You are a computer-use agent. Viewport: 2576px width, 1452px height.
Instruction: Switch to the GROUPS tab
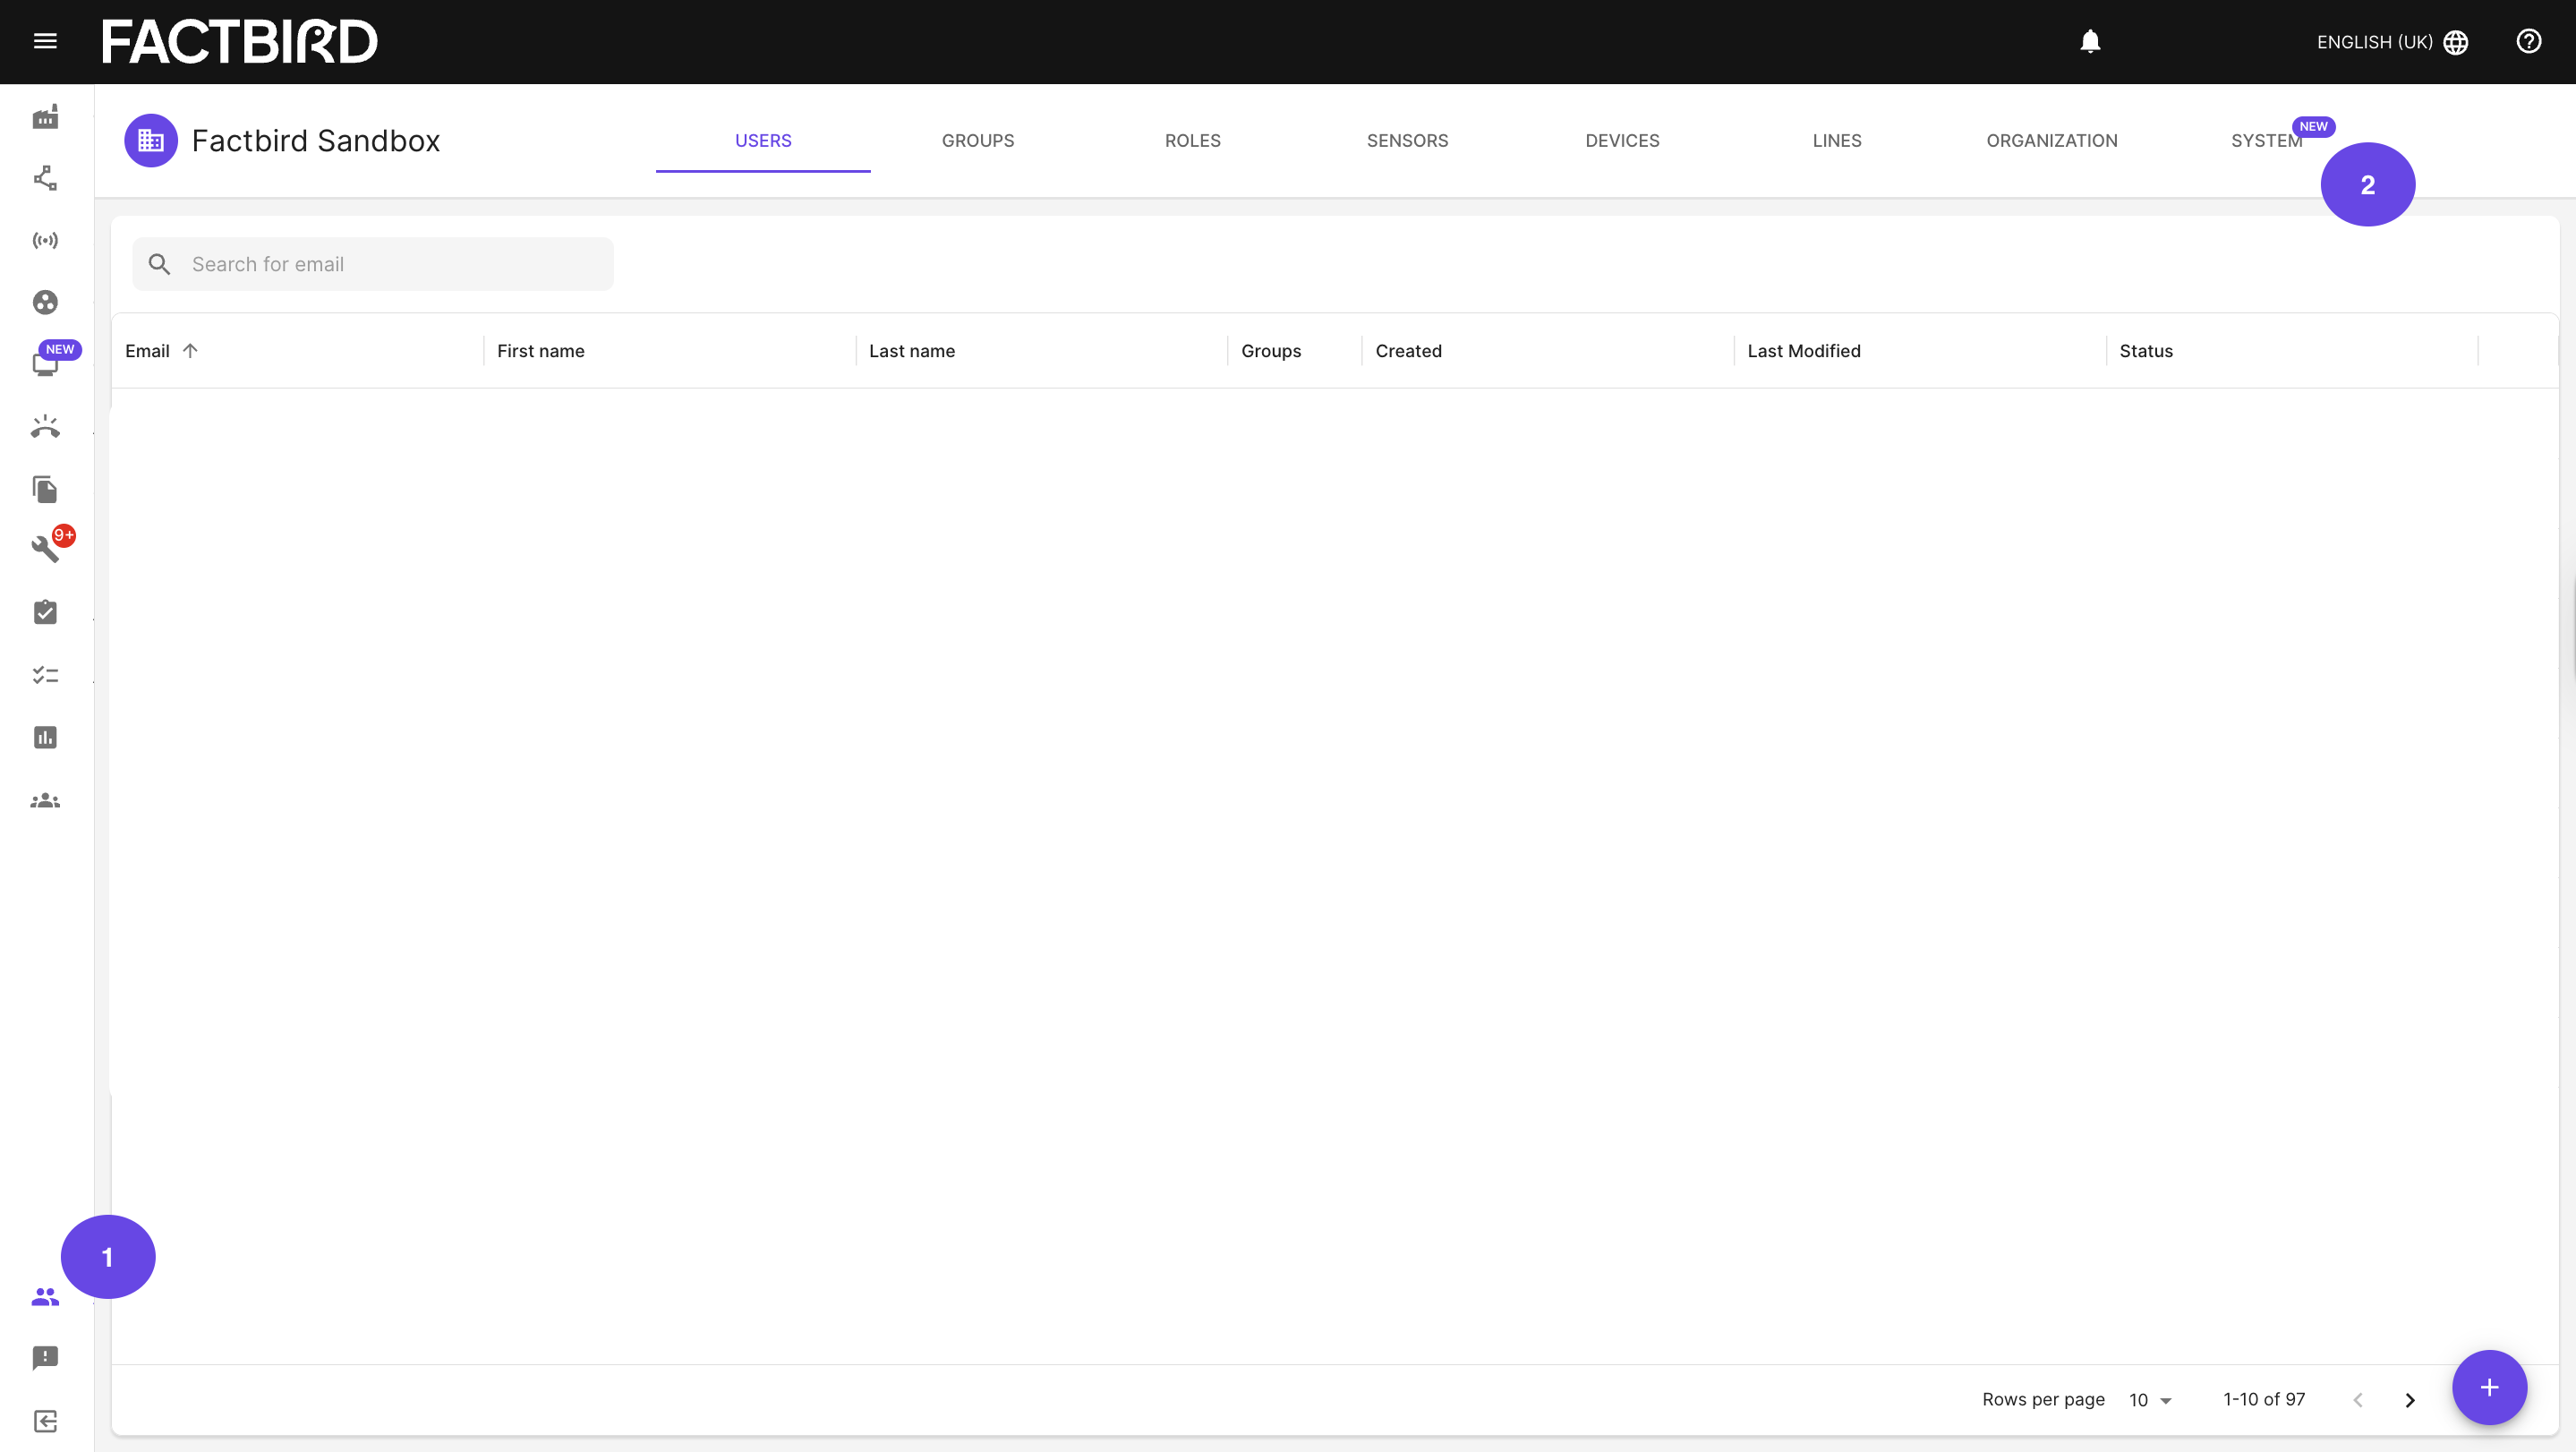pos(978,141)
